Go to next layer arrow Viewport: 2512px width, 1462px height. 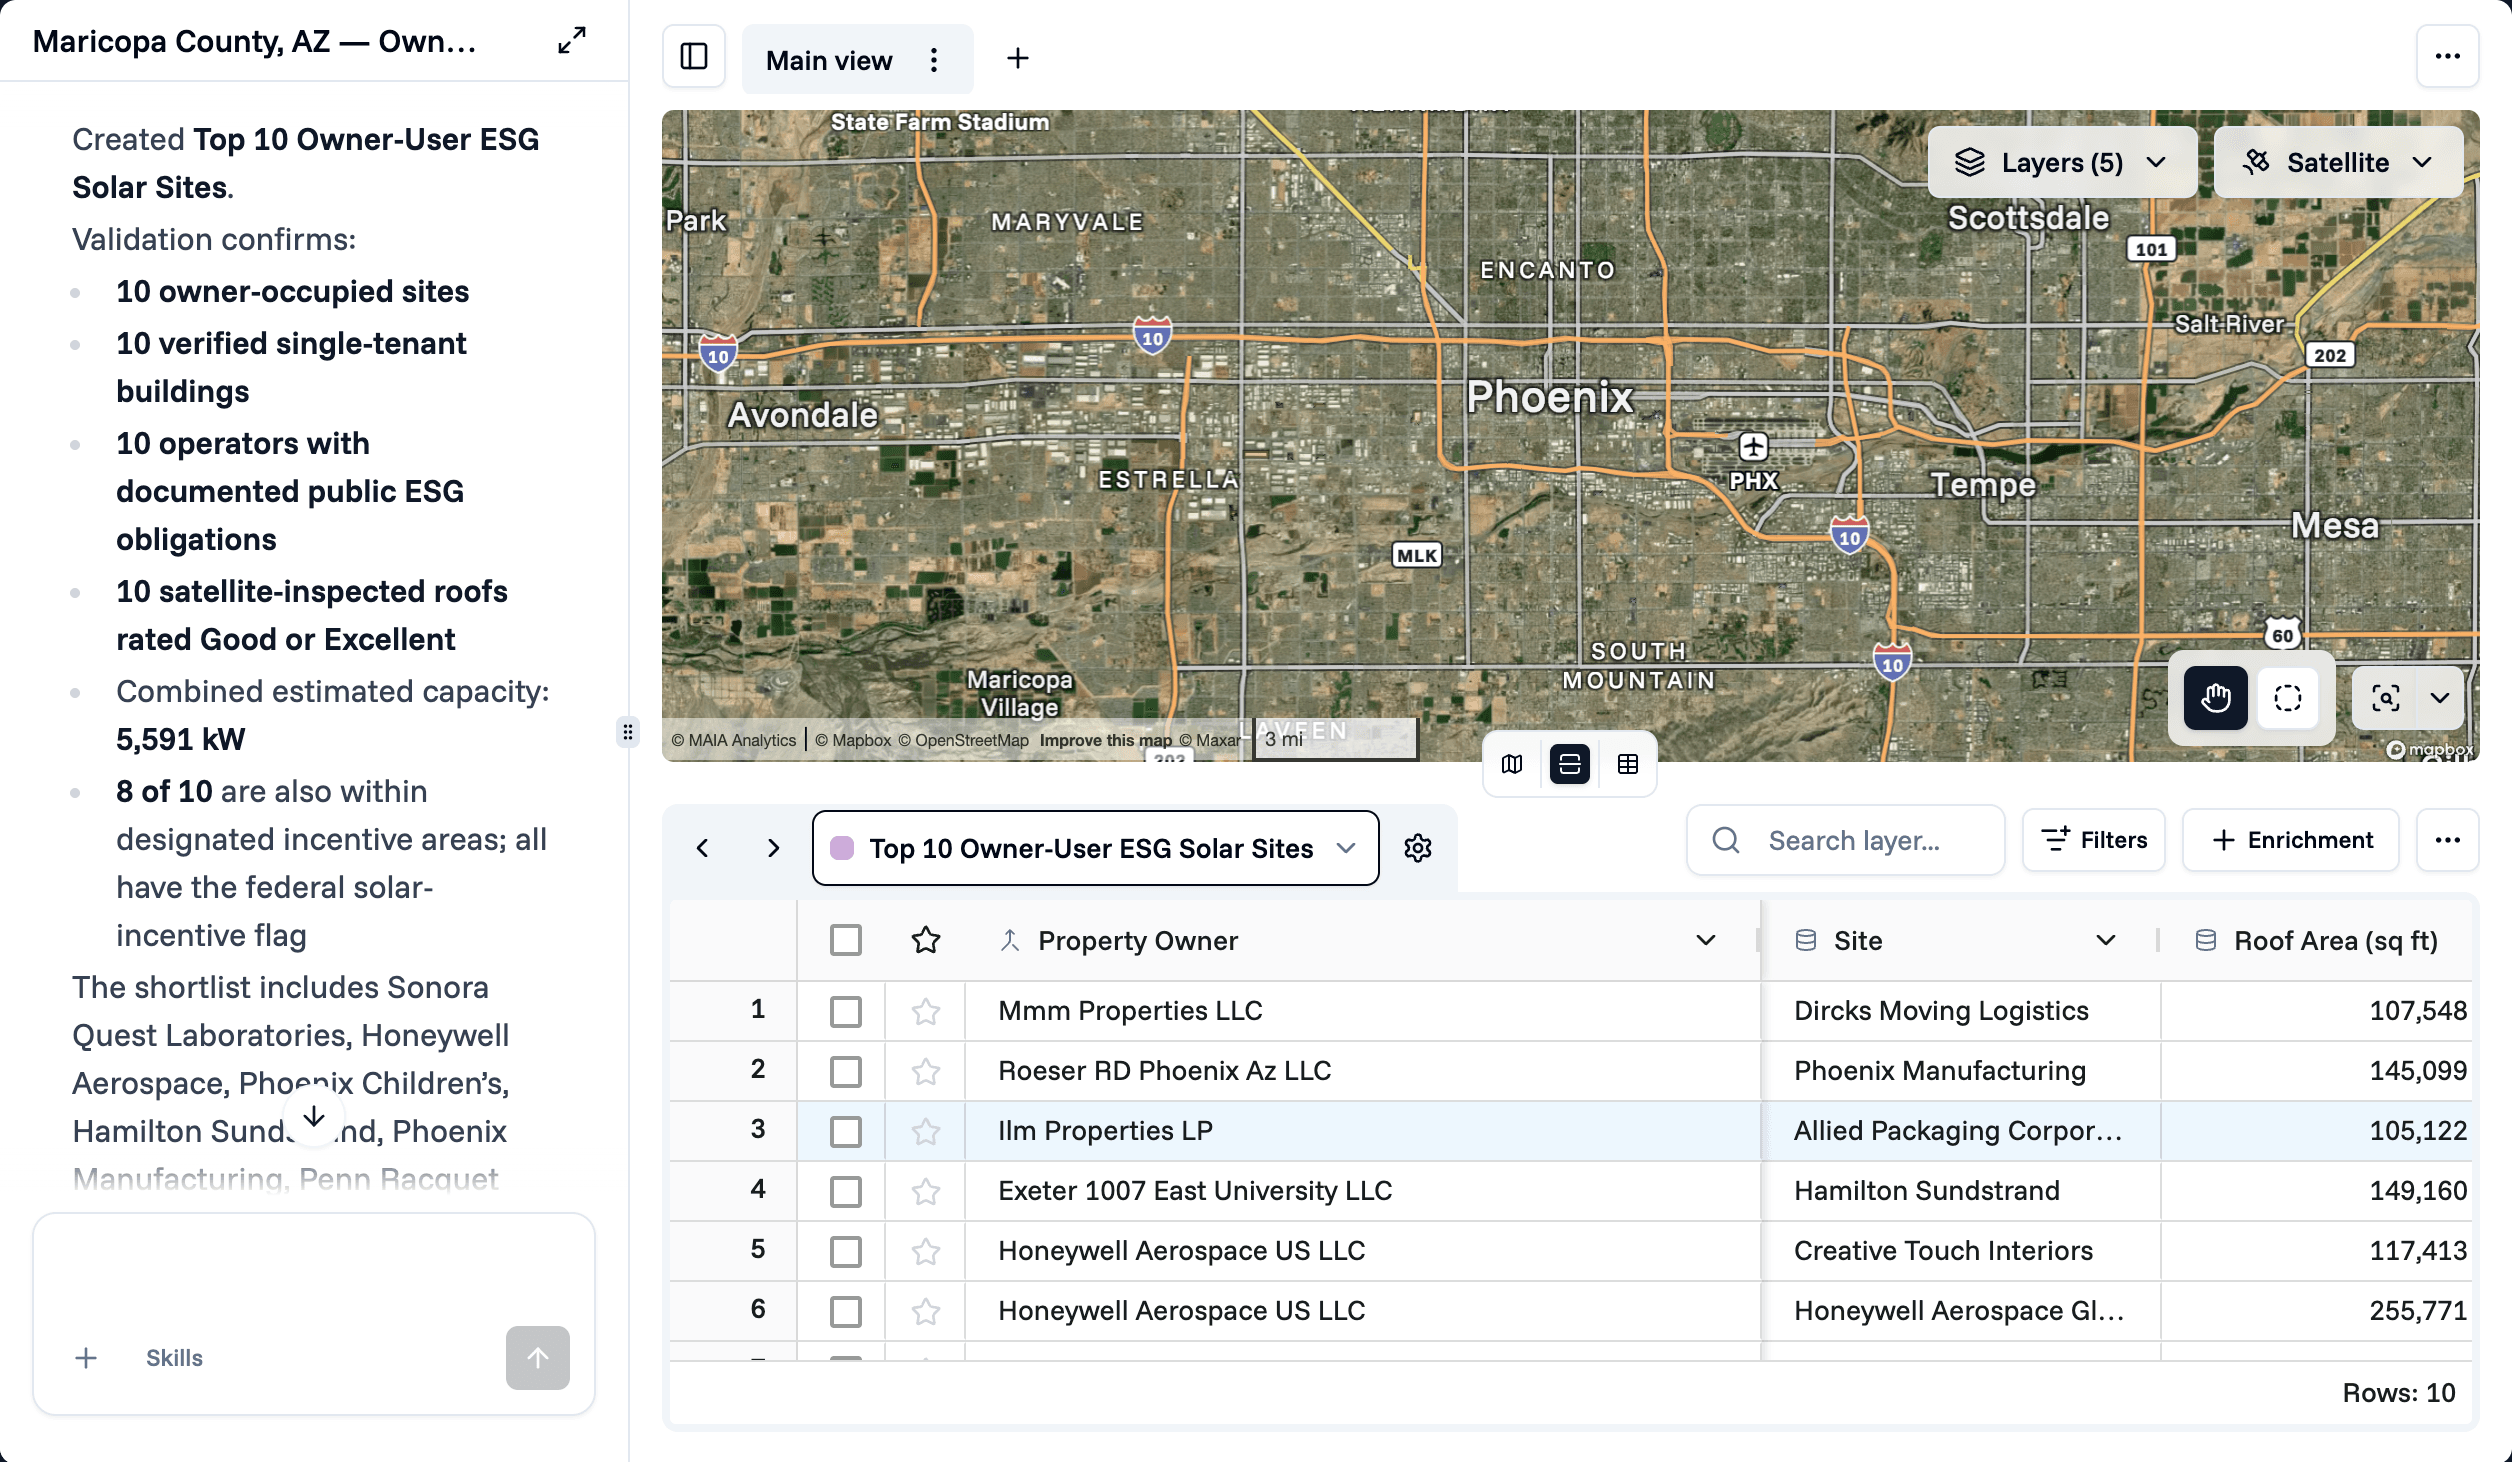[x=773, y=848]
